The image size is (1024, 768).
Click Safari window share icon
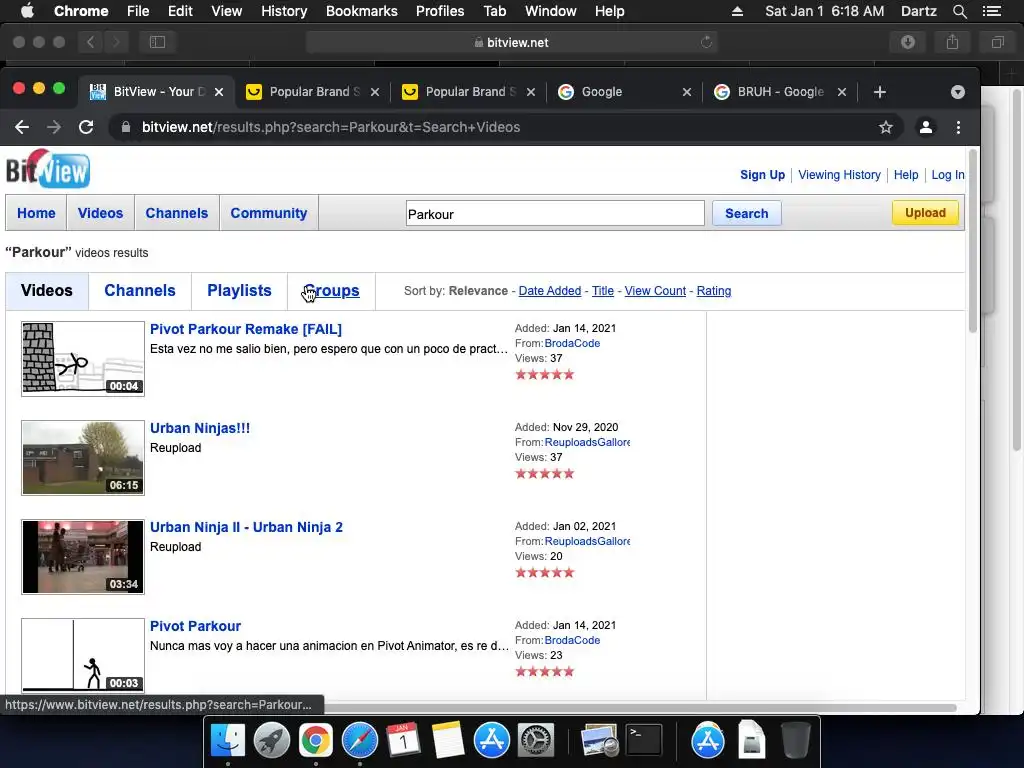952,42
